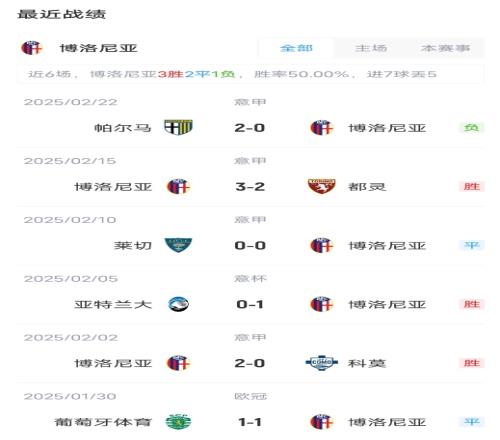Open the 3-2 score against 都灵
The image size is (500, 440).
coord(250,187)
